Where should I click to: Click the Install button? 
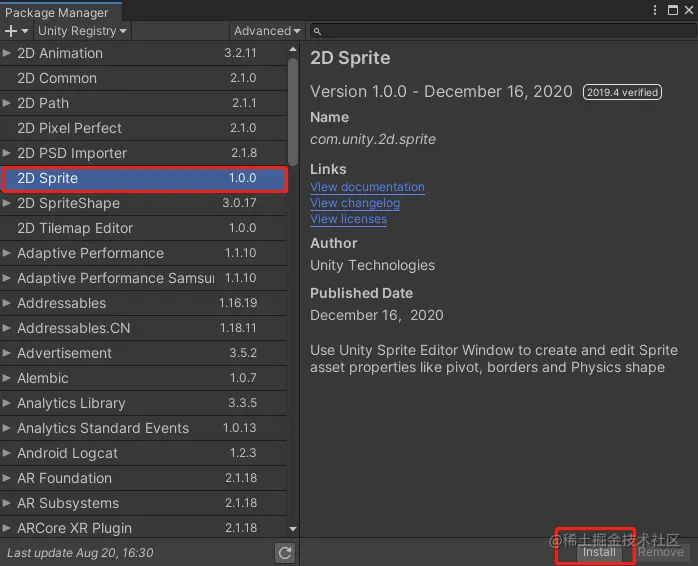pos(599,552)
